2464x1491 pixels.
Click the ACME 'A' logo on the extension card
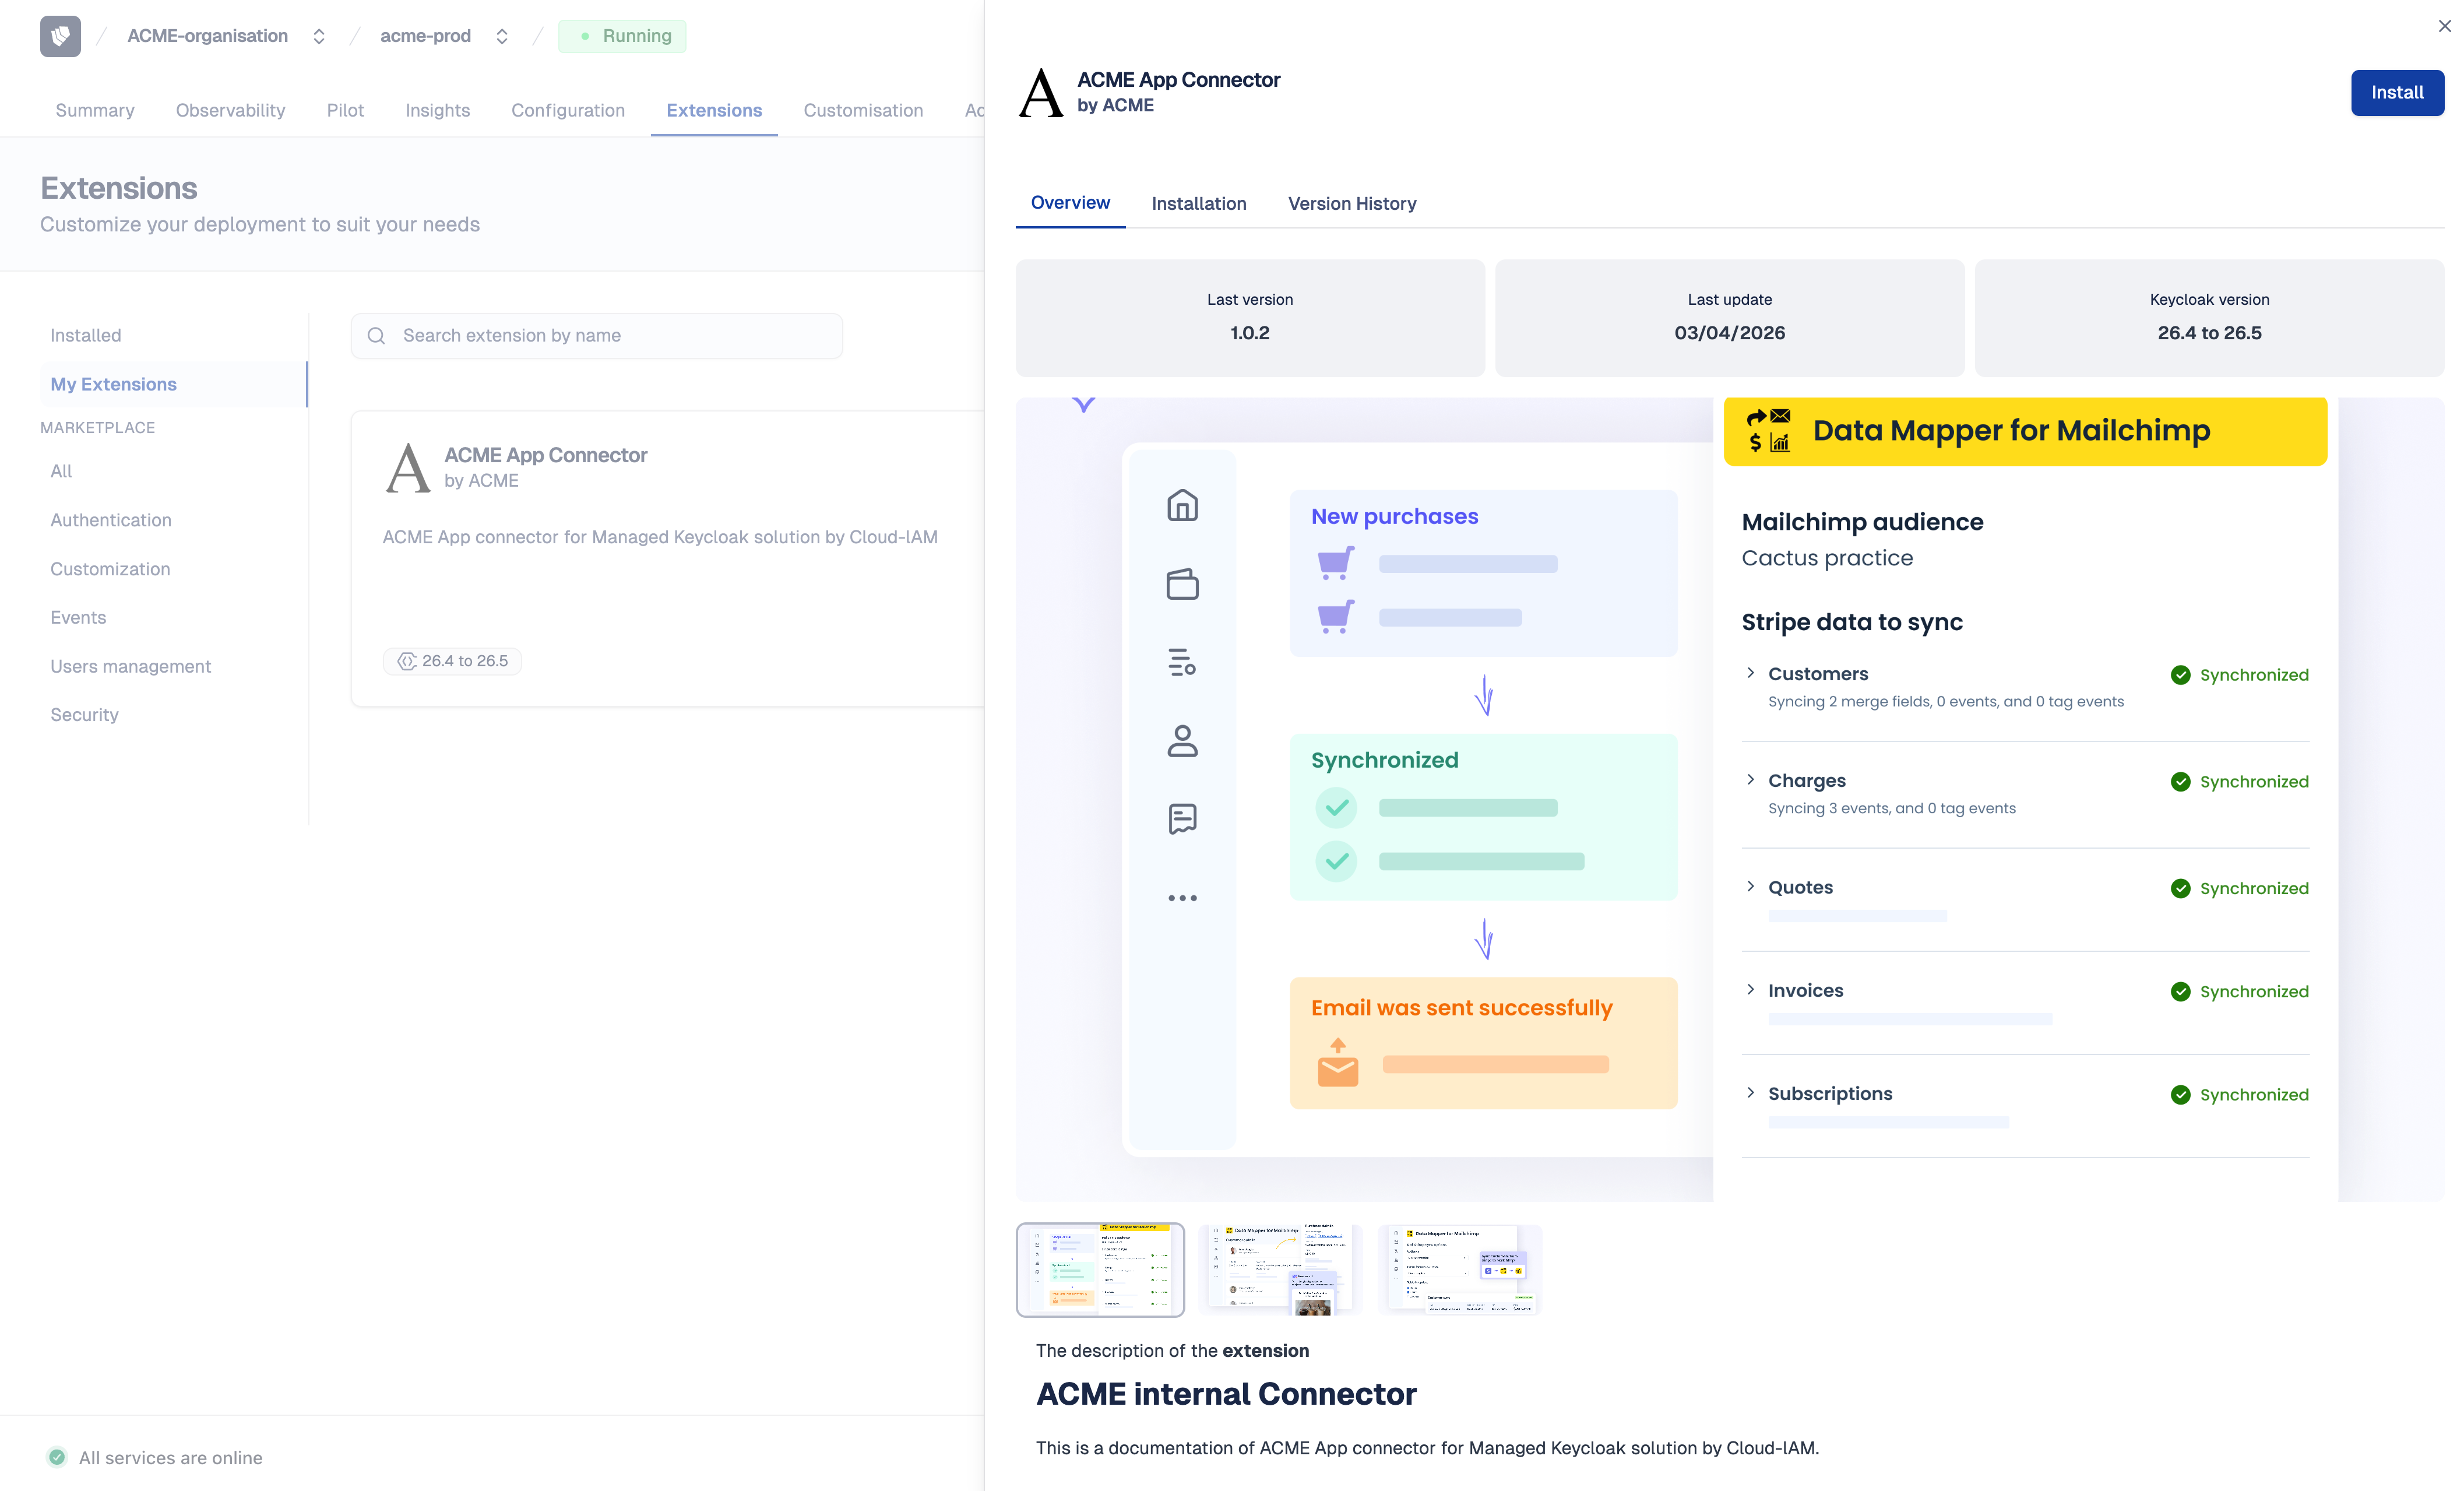click(407, 466)
